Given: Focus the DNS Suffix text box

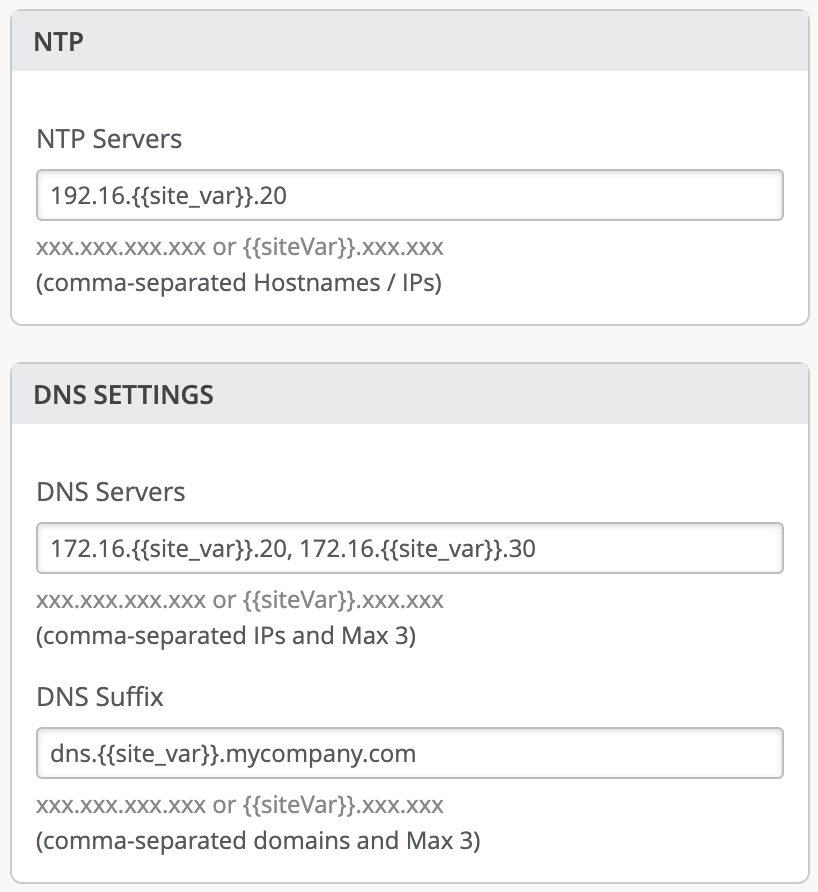Looking at the screenshot, I should point(409,753).
